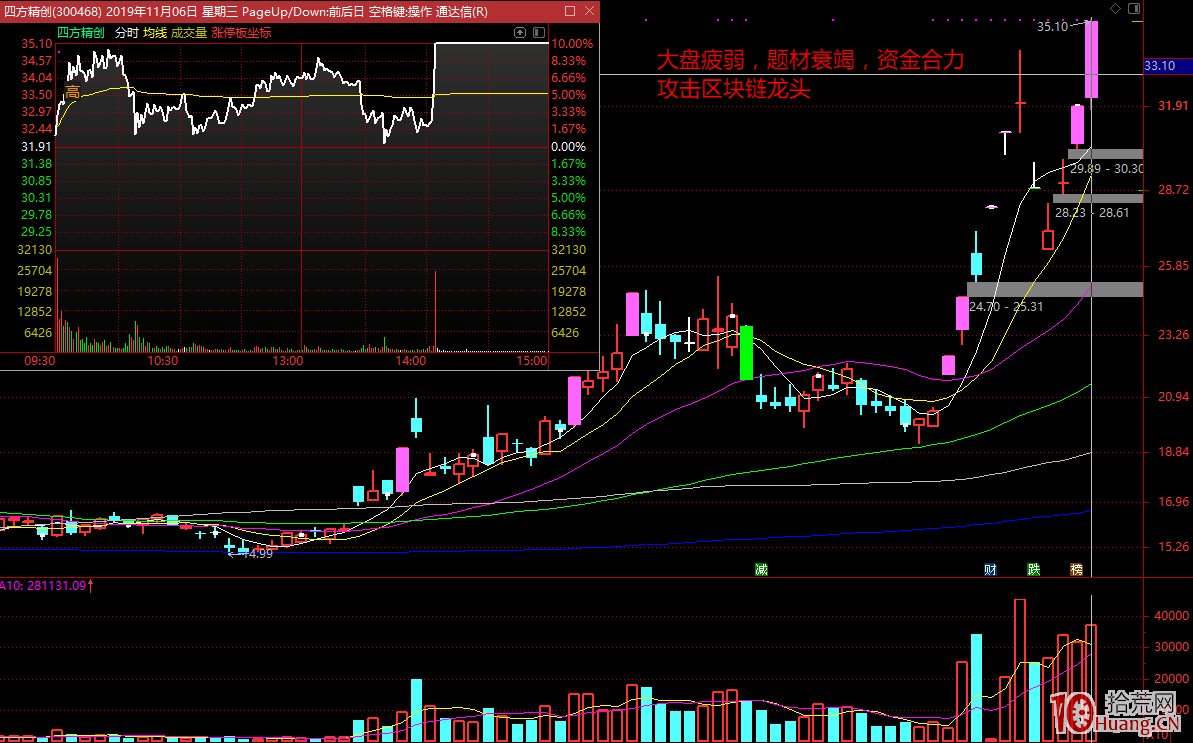Click the 31.91 previous close label in intraday panel

coord(36,147)
